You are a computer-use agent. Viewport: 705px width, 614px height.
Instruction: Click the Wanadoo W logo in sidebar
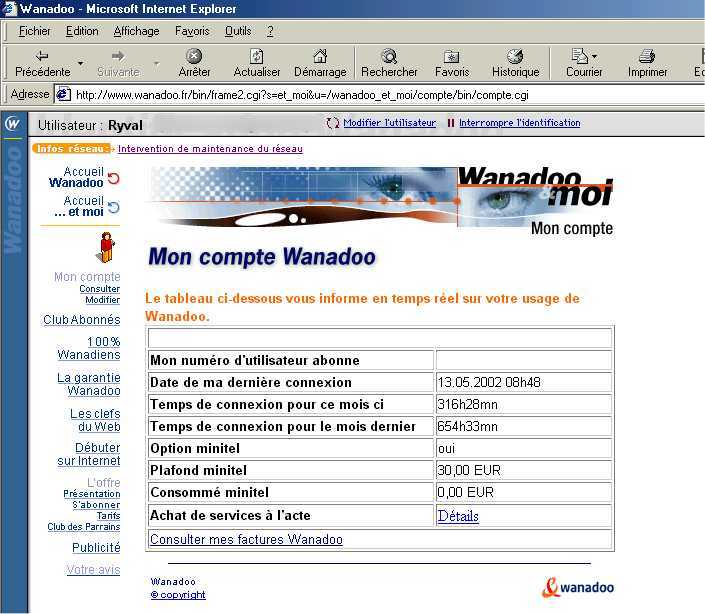[x=13, y=124]
